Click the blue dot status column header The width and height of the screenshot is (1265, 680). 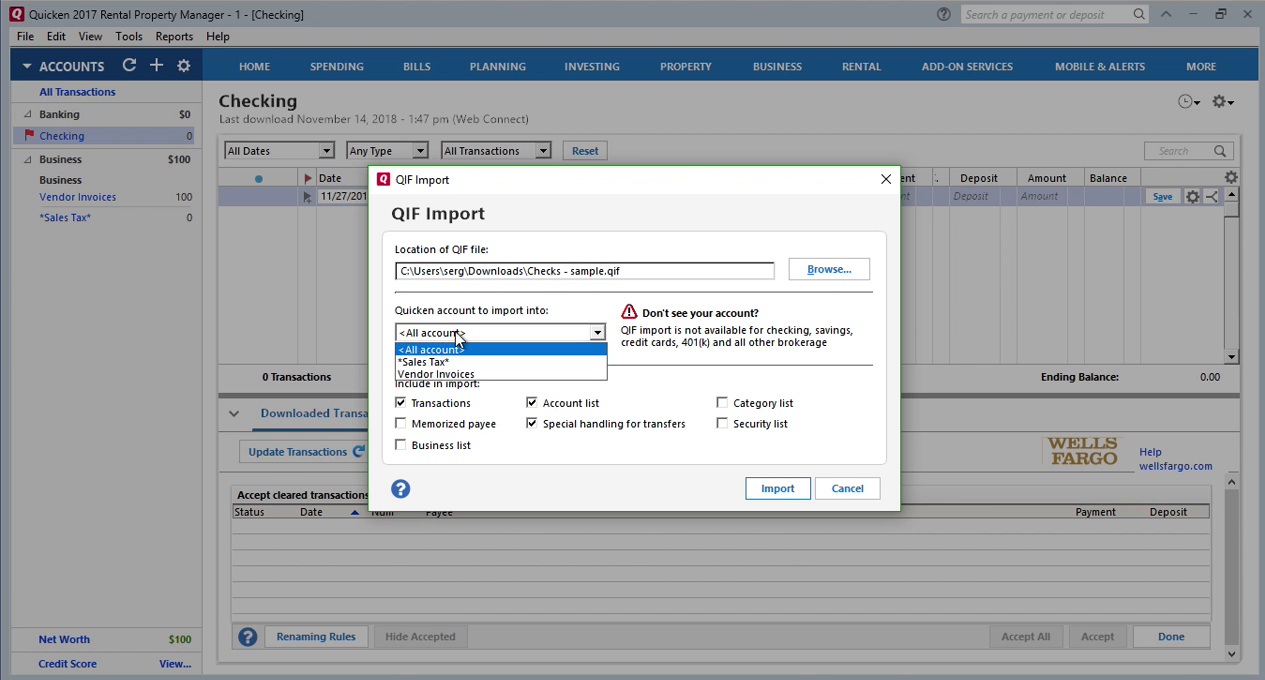[x=259, y=179]
